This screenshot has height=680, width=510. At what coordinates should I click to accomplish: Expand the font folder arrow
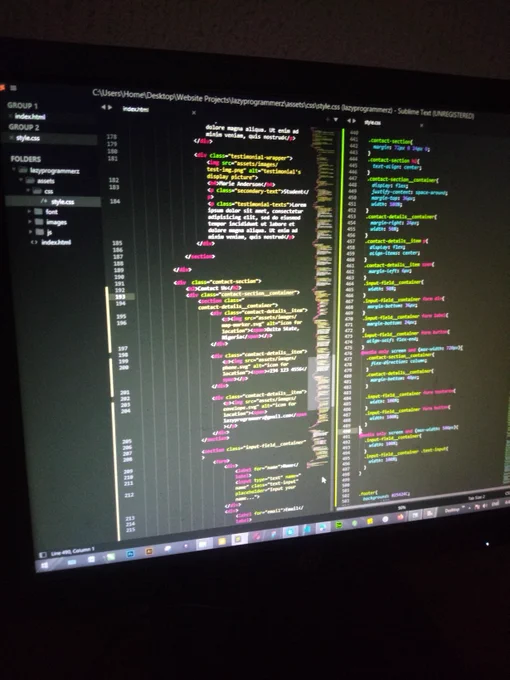pyautogui.click(x=29, y=211)
